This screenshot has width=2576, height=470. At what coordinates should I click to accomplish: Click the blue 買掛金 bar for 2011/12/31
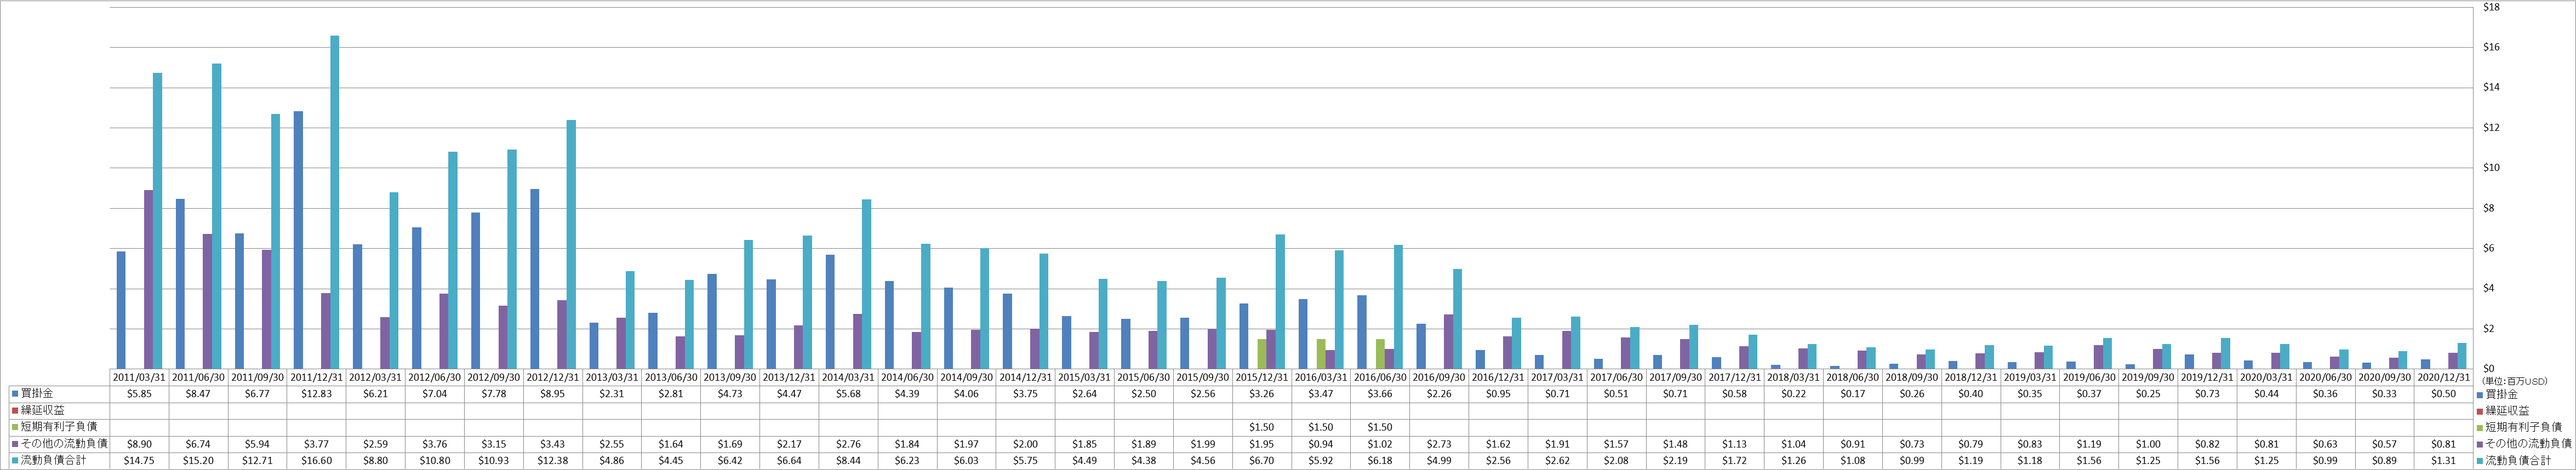pyautogui.click(x=298, y=240)
